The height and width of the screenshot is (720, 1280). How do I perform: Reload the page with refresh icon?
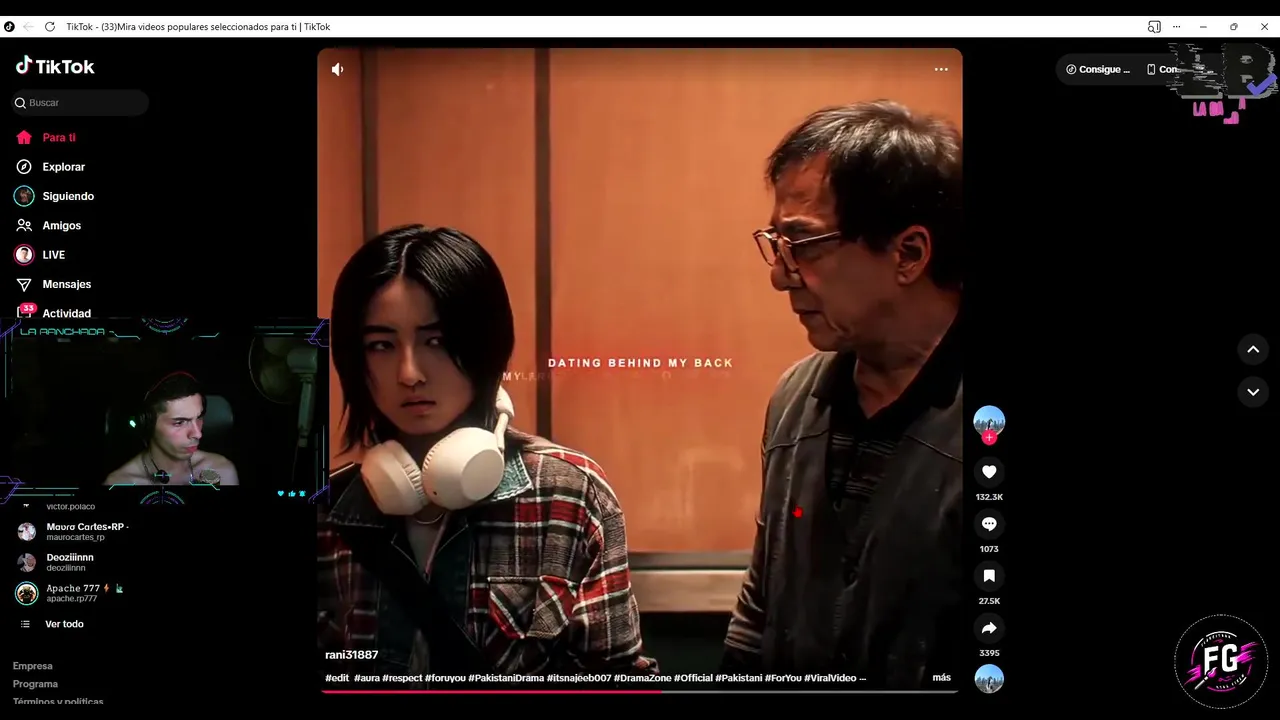point(50,27)
